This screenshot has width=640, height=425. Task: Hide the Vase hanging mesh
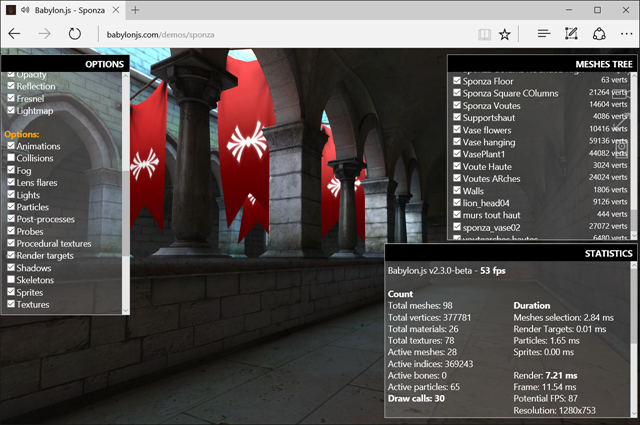(x=457, y=142)
